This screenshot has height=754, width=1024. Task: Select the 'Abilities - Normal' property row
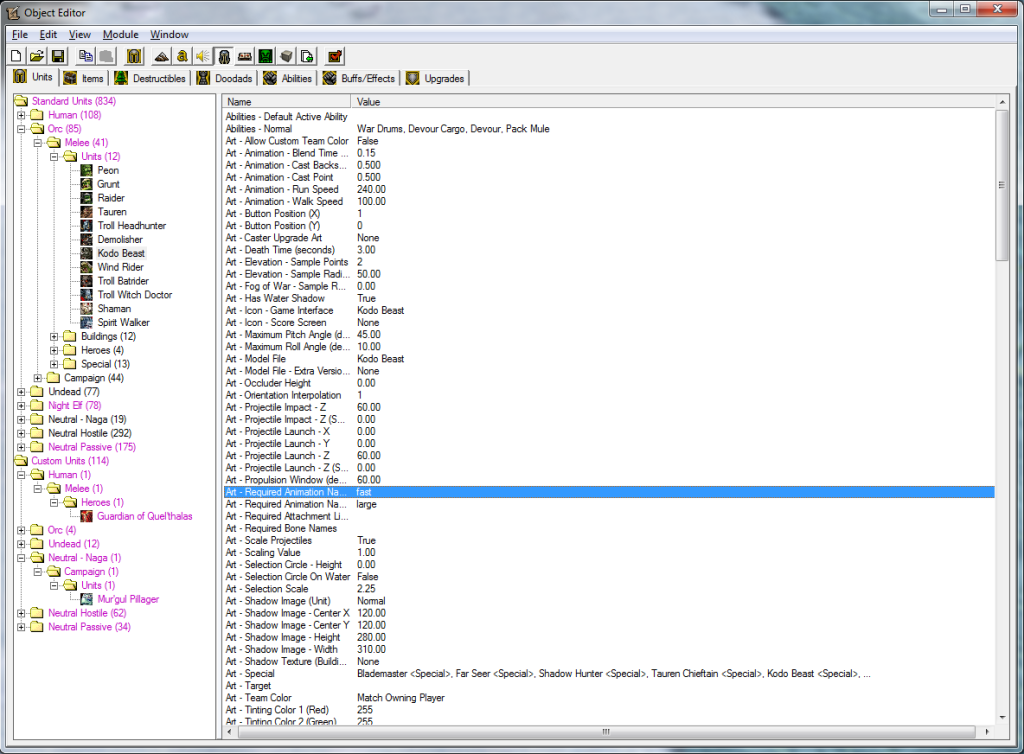[609, 129]
